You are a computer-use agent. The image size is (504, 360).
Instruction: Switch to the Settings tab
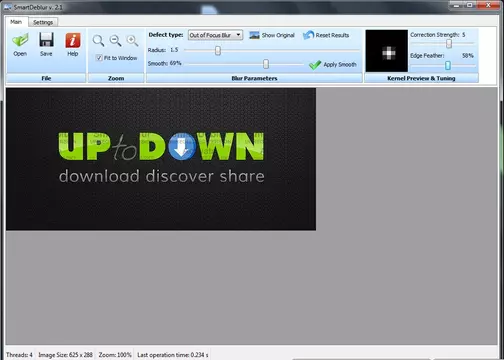click(43, 22)
